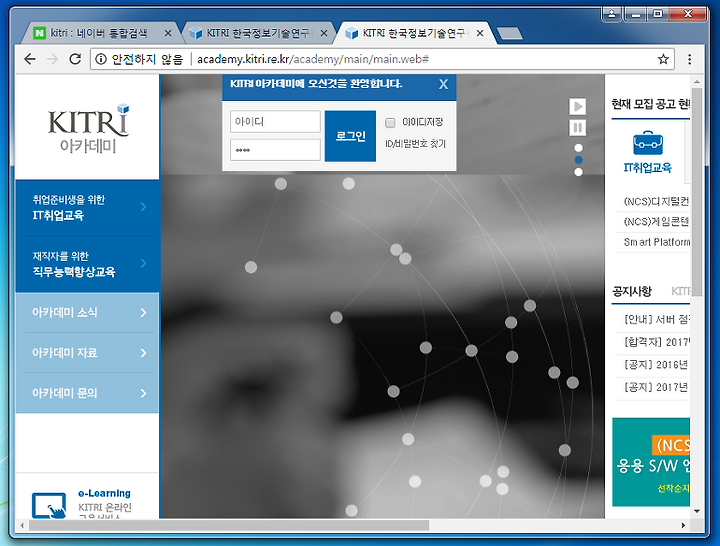Open the Smart Platform recruitment listing

[x=656, y=242]
